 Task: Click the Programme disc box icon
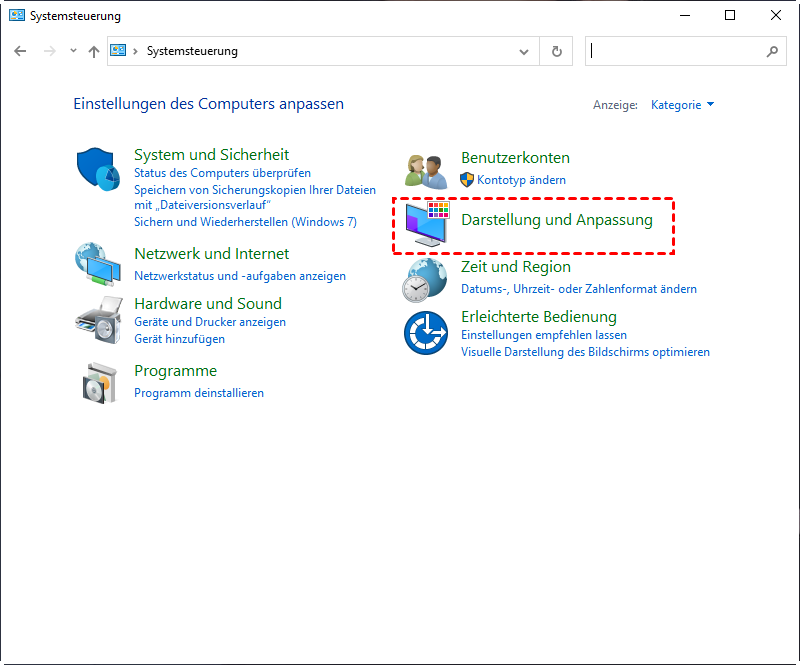(x=100, y=383)
